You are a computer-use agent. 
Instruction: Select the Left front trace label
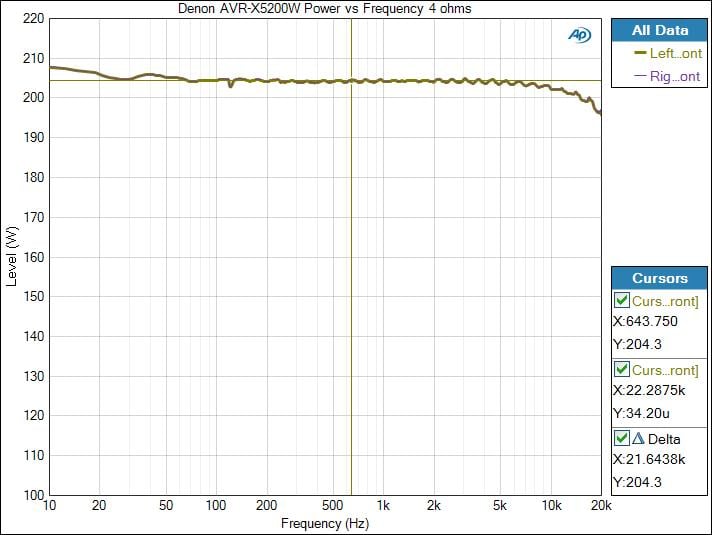[675, 54]
